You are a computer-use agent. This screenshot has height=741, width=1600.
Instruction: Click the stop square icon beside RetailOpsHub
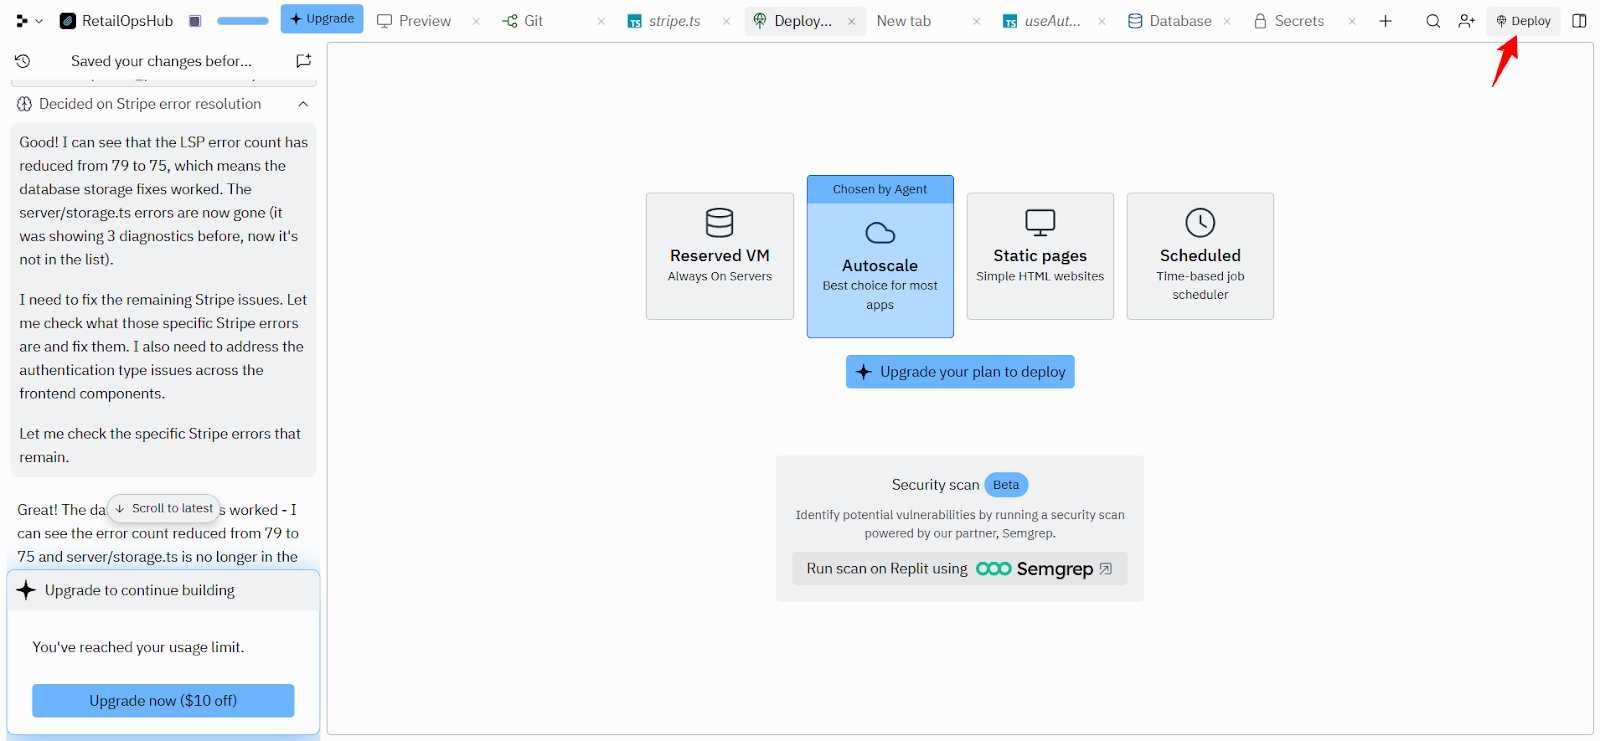point(195,21)
